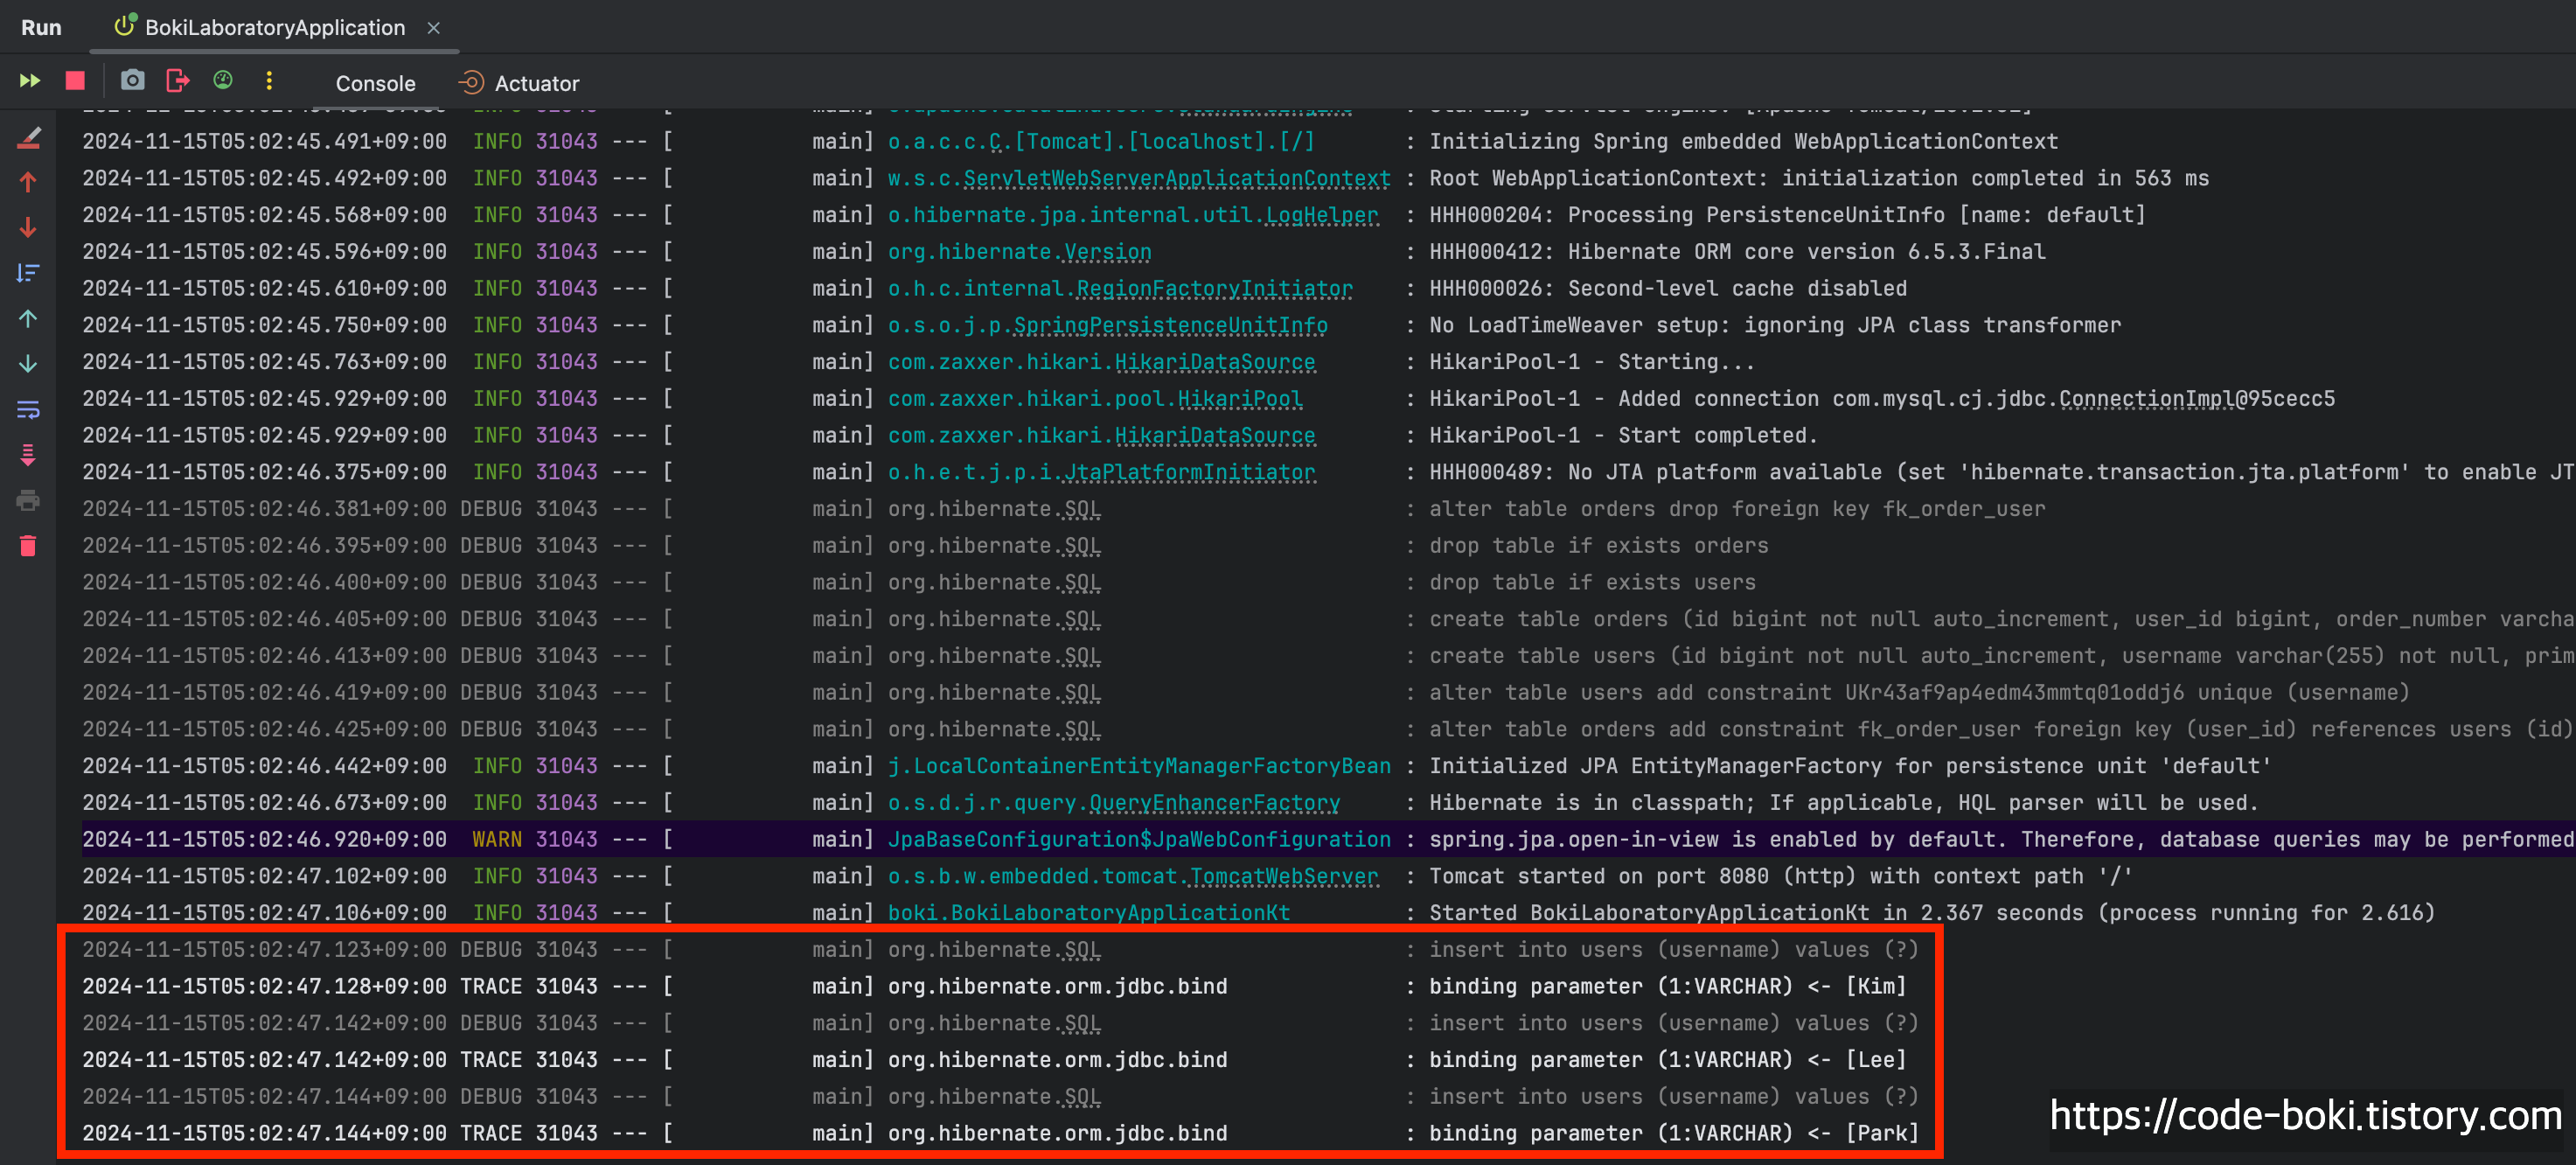Open the green profiler gauge icon
Image resolution: width=2576 pixels, height=1165 pixels.
click(x=223, y=81)
